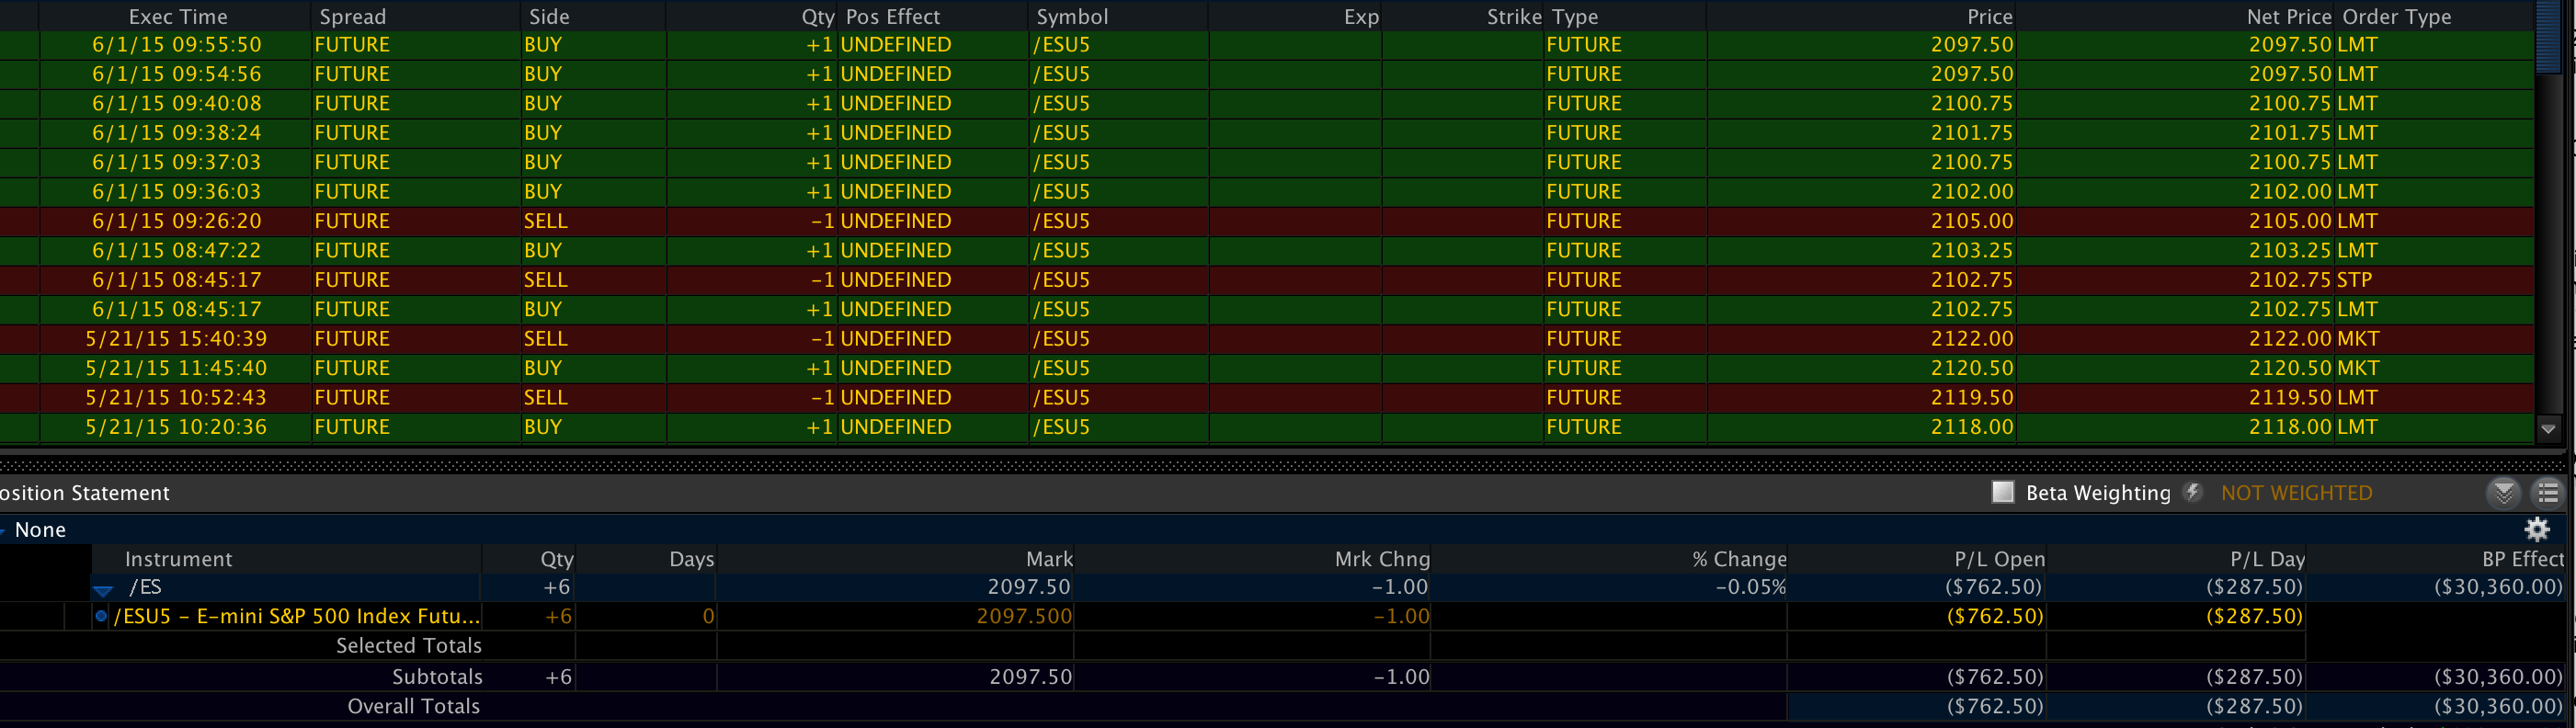Viewport: 2576px width, 728px height.
Task: Click the /ESU5 symbol in the 5/21/15 11:45:40 row
Action: [1061, 368]
